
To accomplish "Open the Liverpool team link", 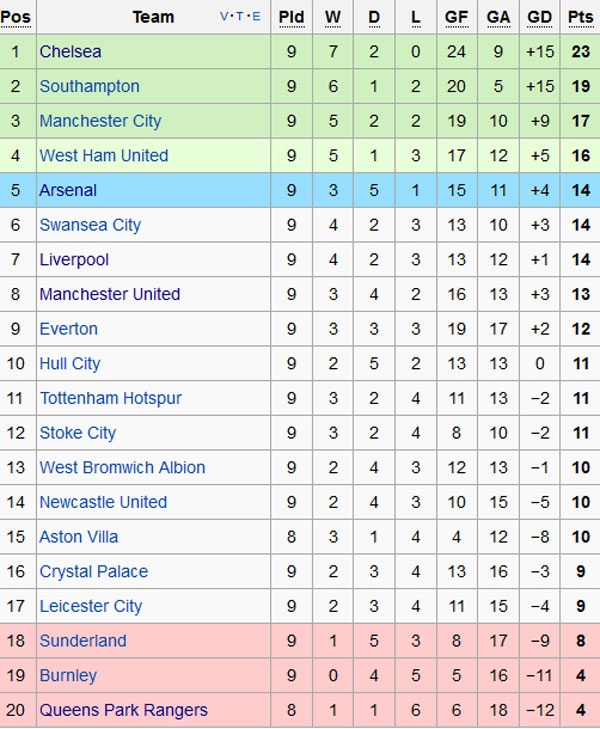I will tap(74, 260).
